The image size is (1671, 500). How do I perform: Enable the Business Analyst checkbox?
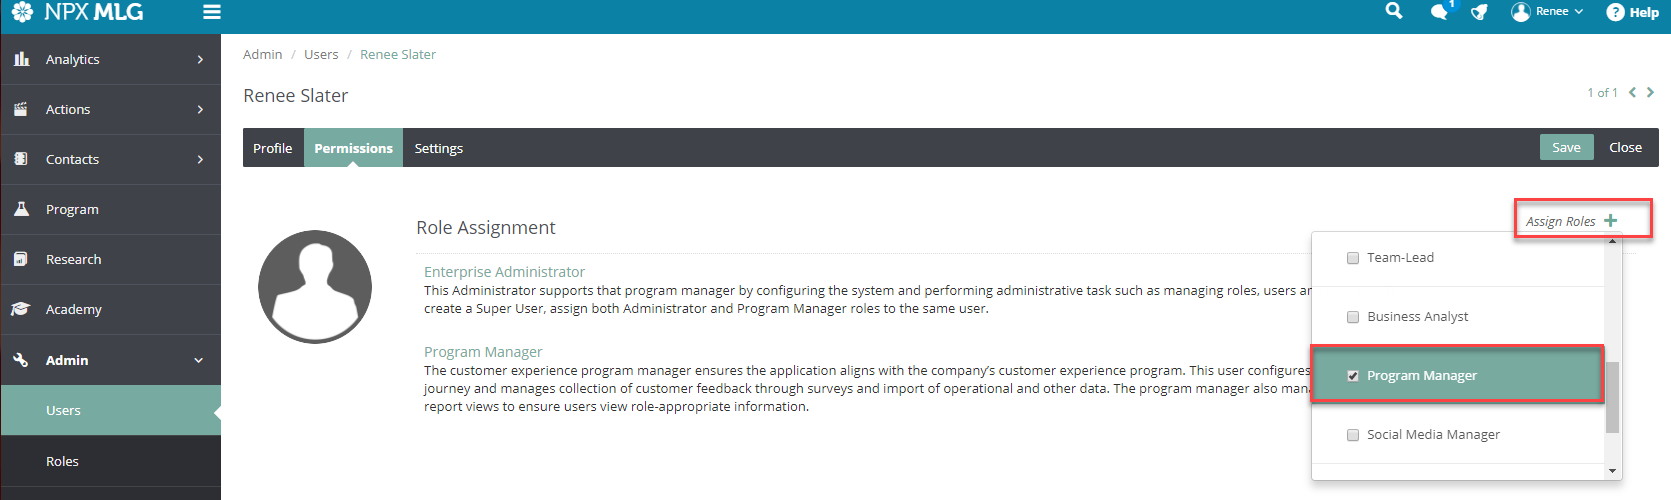pos(1353,317)
